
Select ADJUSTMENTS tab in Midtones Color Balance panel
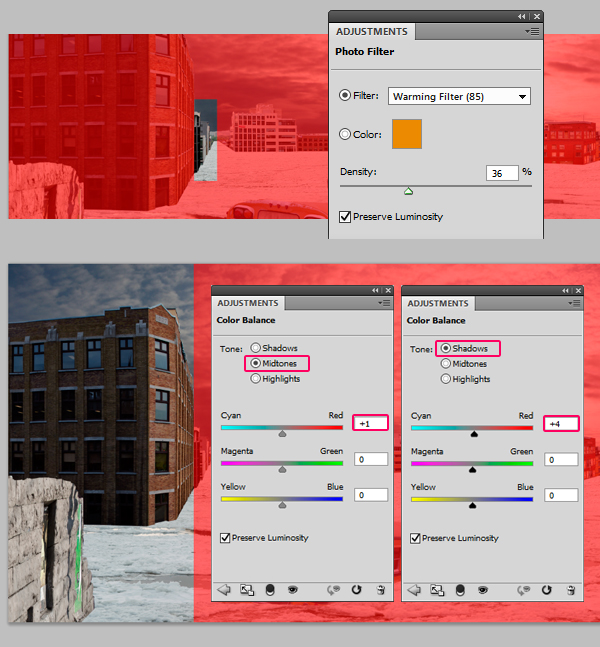[248, 303]
